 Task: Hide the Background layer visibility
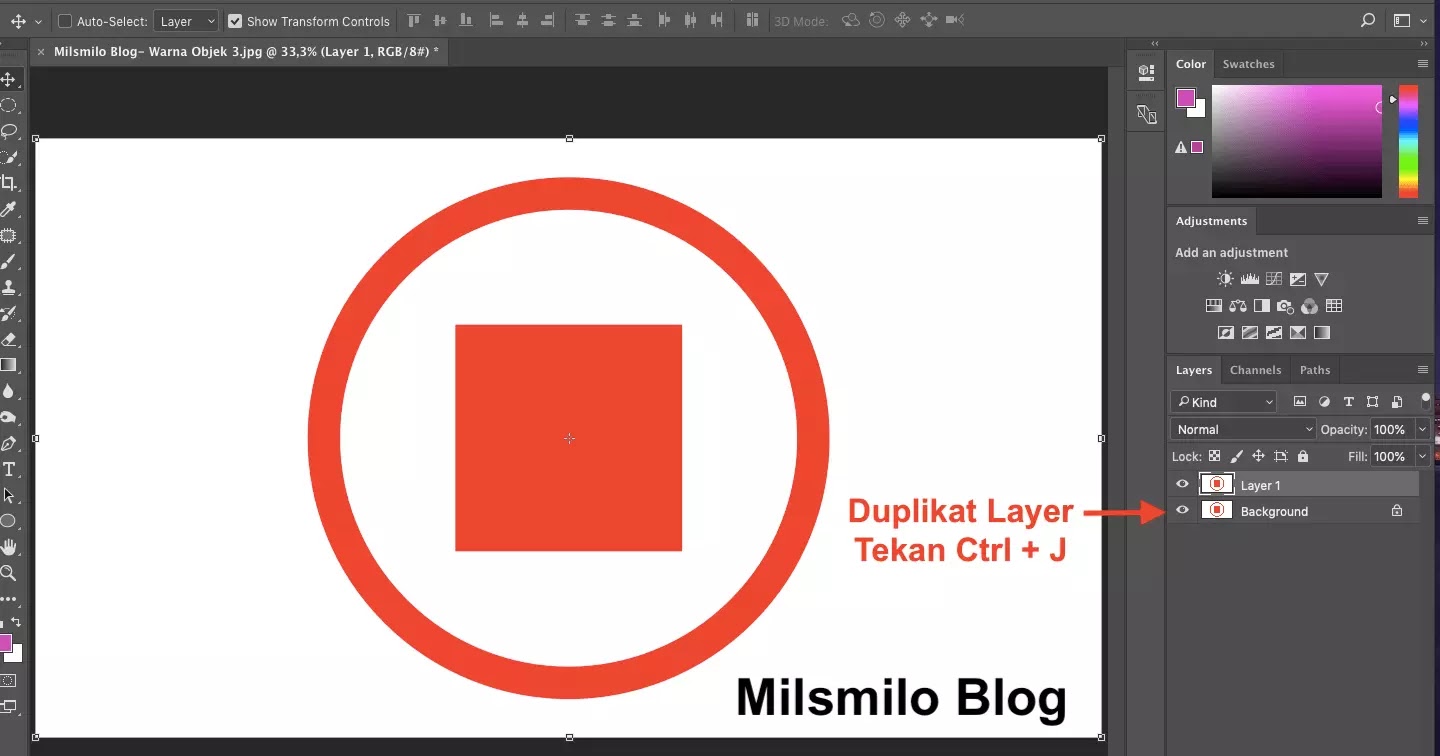click(1183, 511)
